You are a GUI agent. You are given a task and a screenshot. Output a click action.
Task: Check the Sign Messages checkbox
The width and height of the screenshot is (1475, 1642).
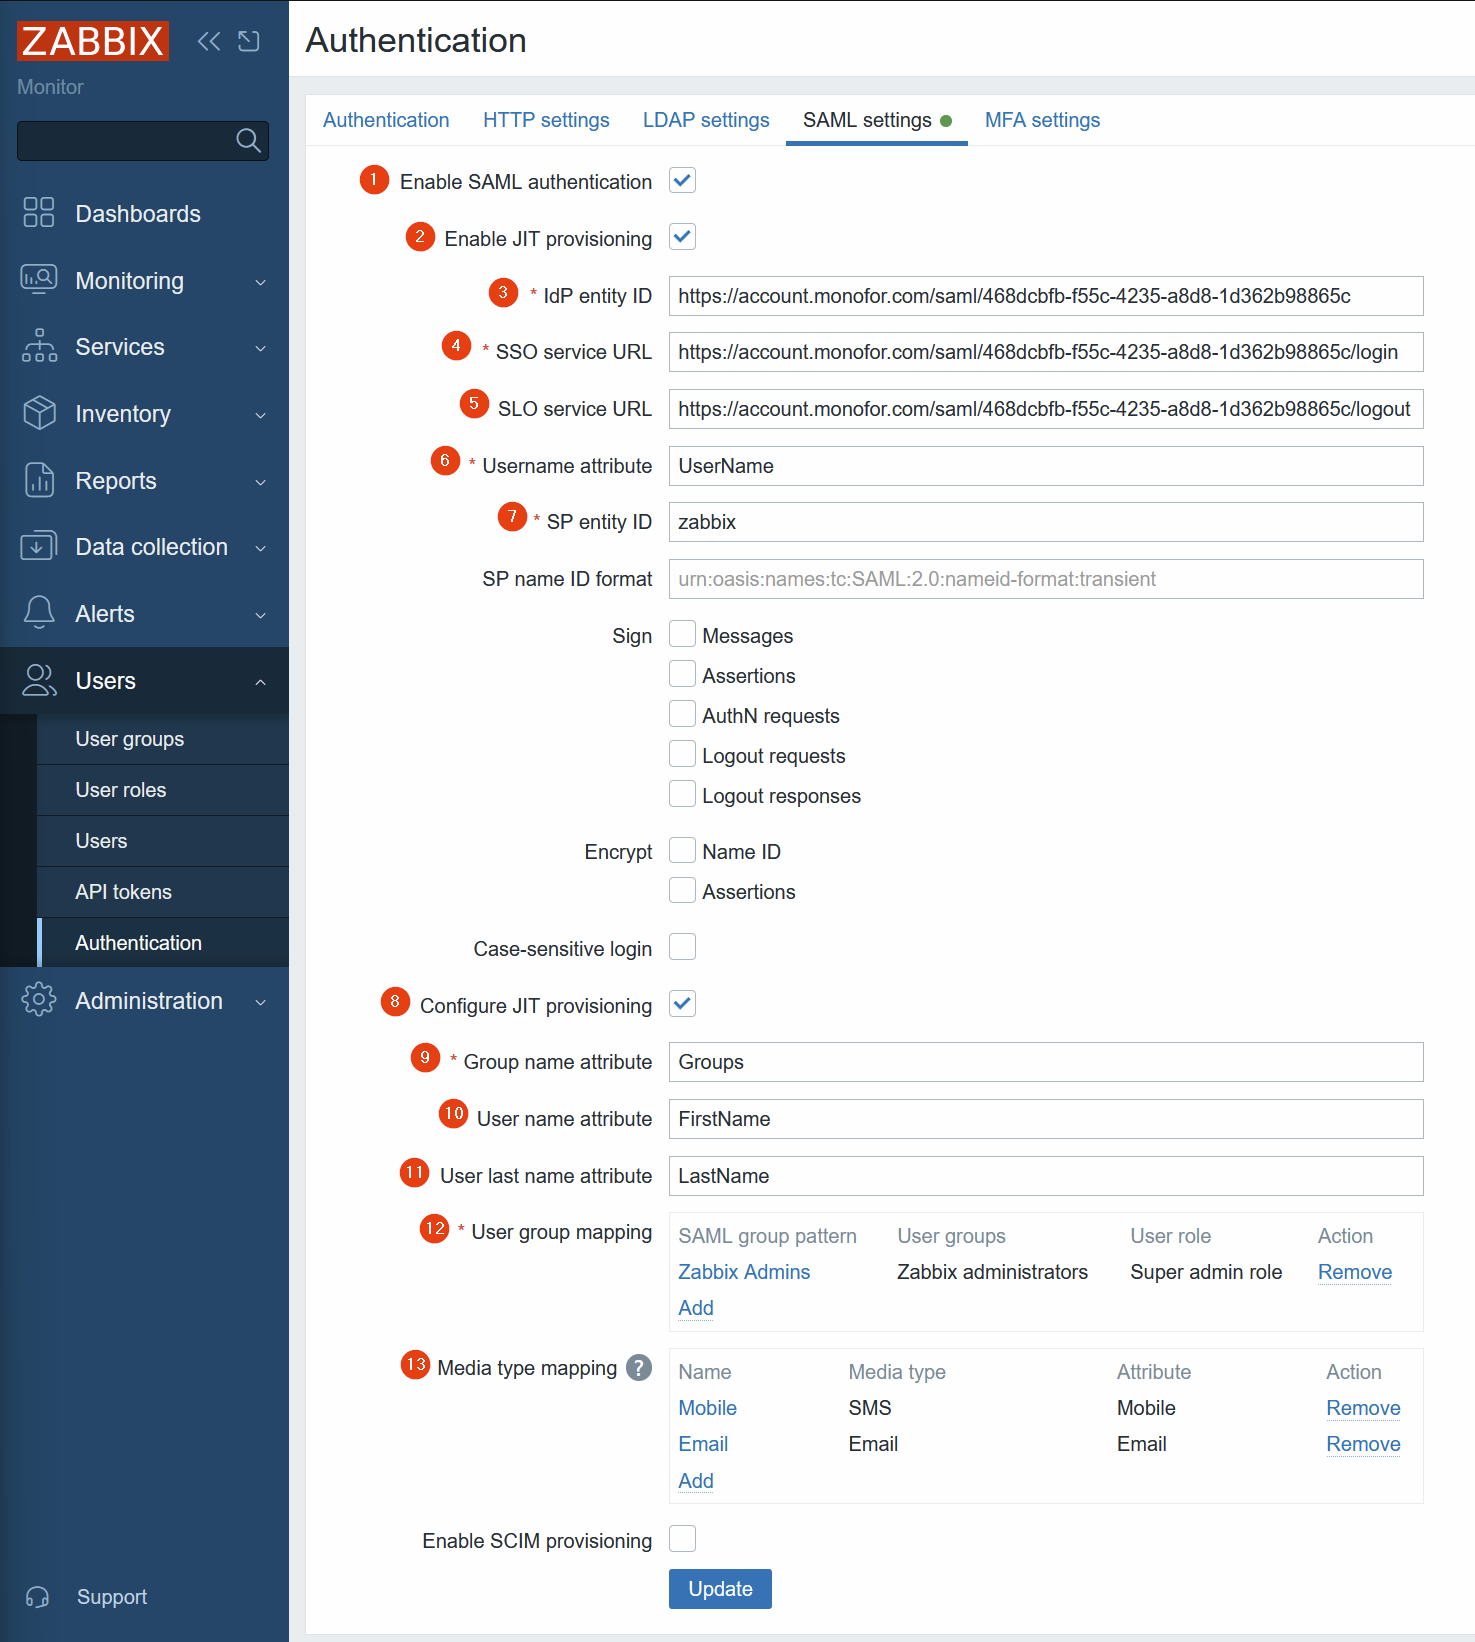[x=682, y=634]
